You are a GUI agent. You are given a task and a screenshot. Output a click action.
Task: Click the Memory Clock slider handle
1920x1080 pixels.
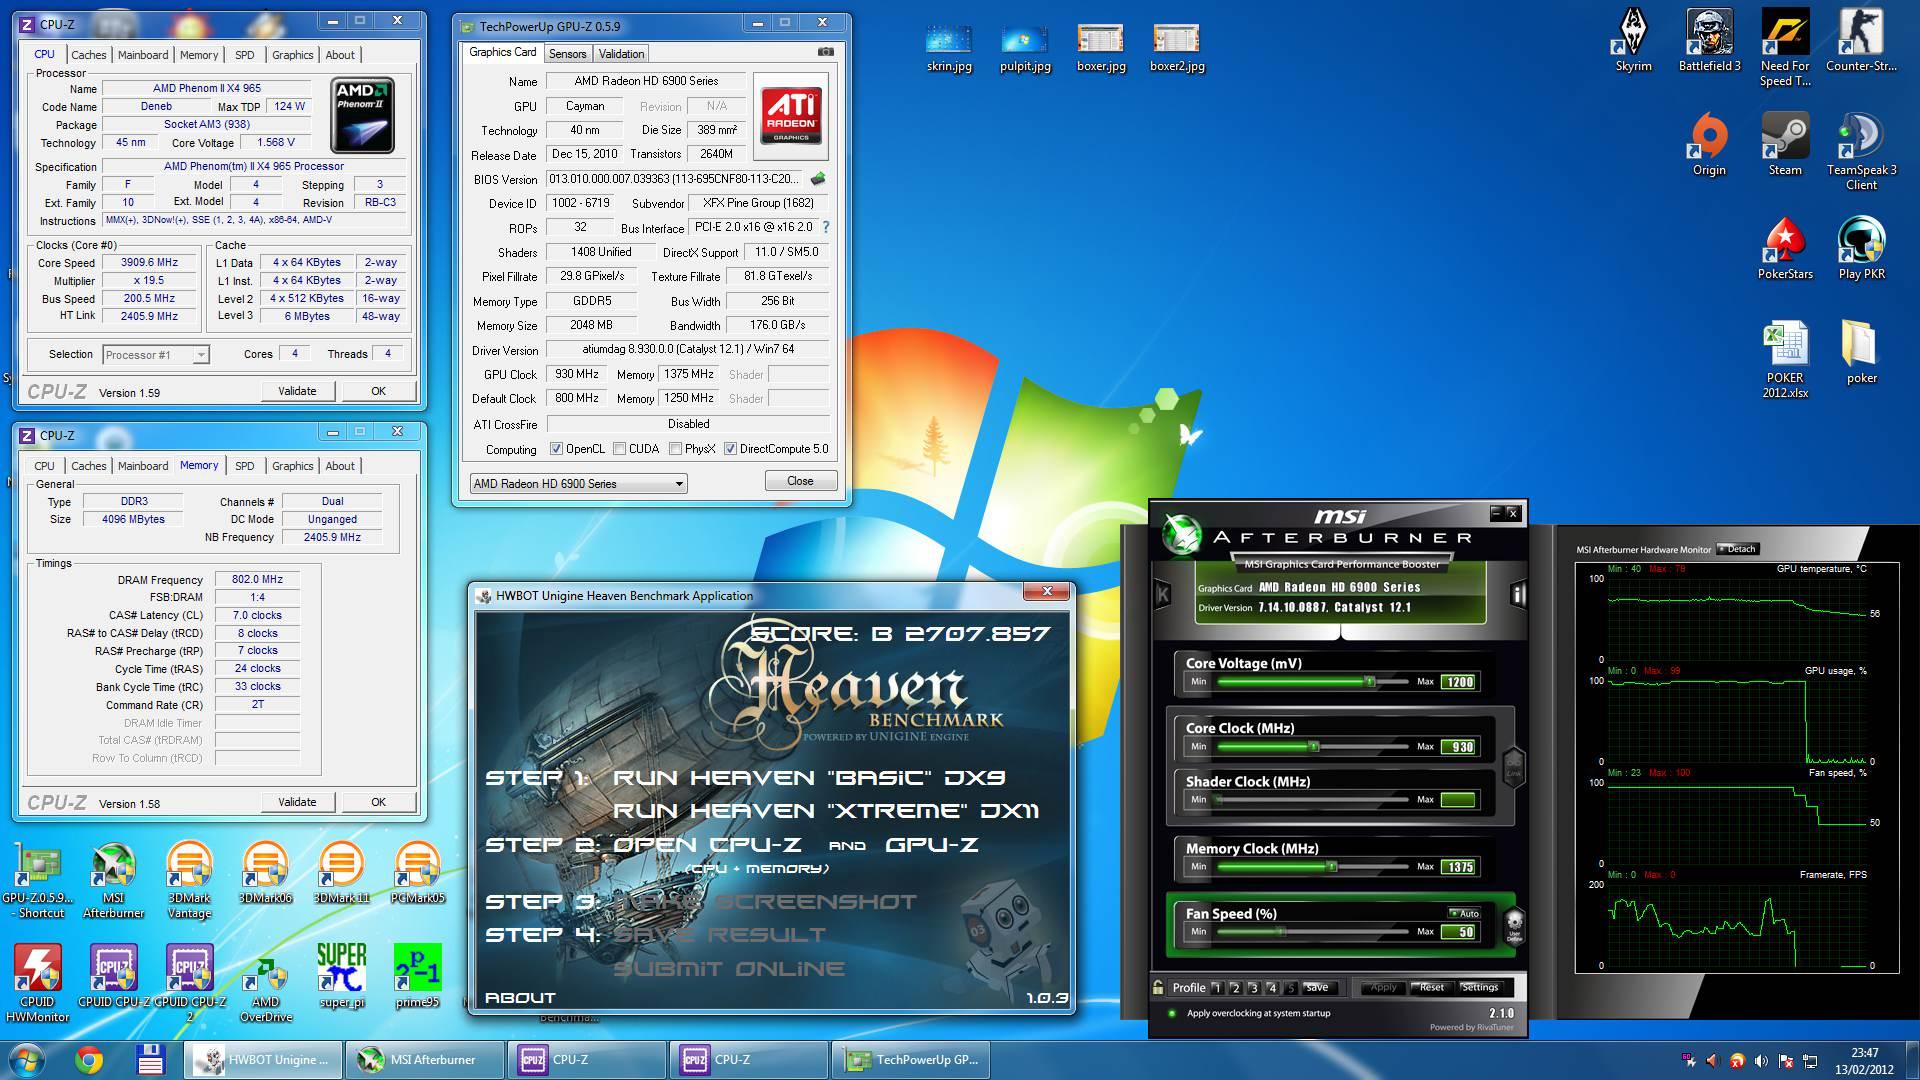1332,866
